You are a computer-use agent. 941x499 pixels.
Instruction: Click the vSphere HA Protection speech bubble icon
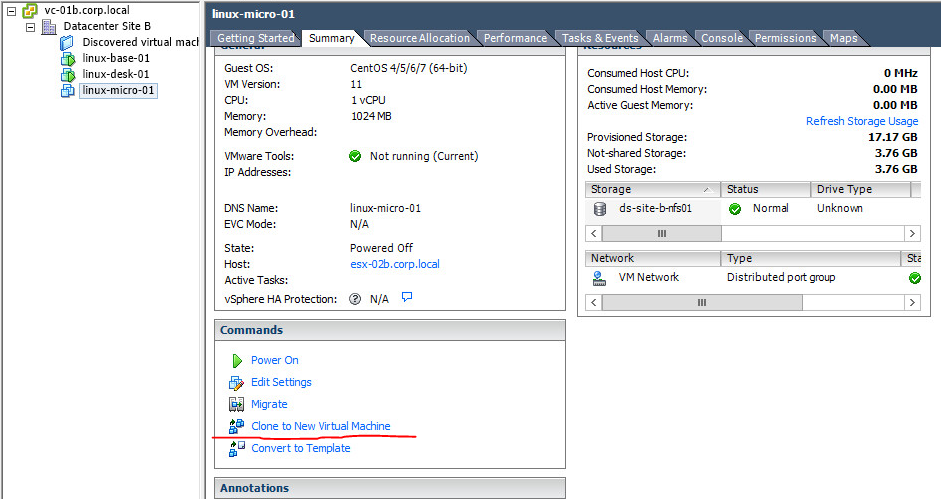[407, 297]
